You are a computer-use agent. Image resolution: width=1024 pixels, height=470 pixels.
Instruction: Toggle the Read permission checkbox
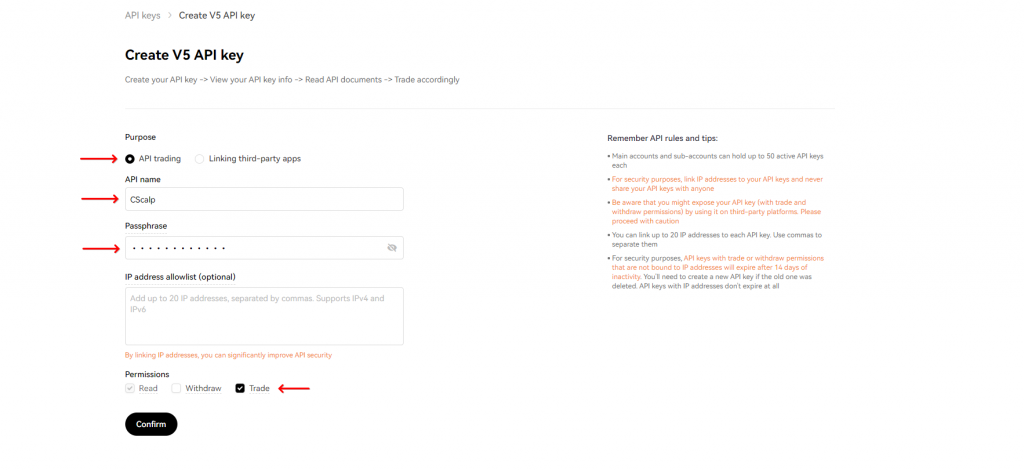click(130, 388)
